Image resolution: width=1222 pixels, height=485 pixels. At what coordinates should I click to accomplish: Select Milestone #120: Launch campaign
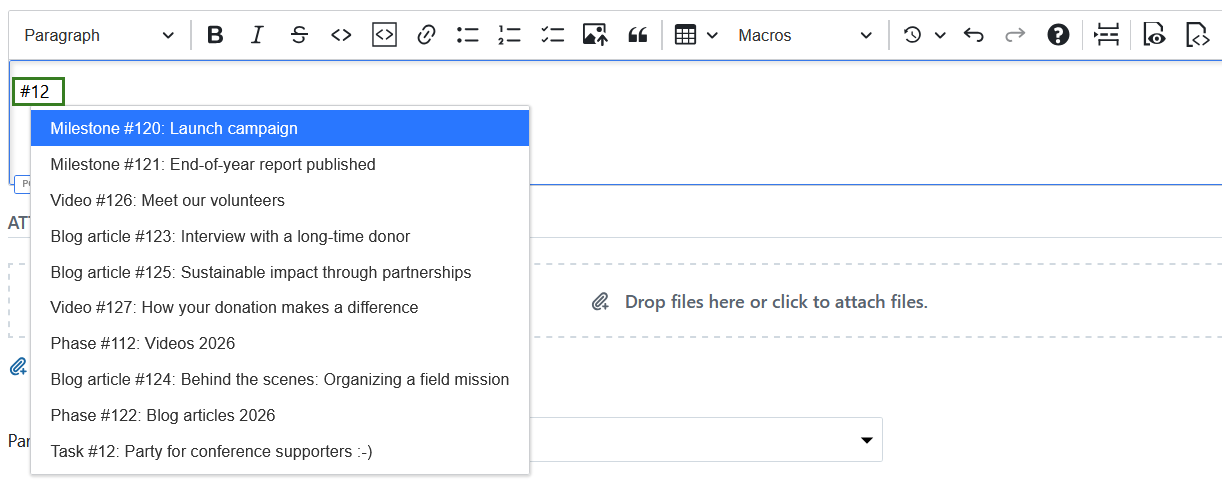click(x=280, y=128)
